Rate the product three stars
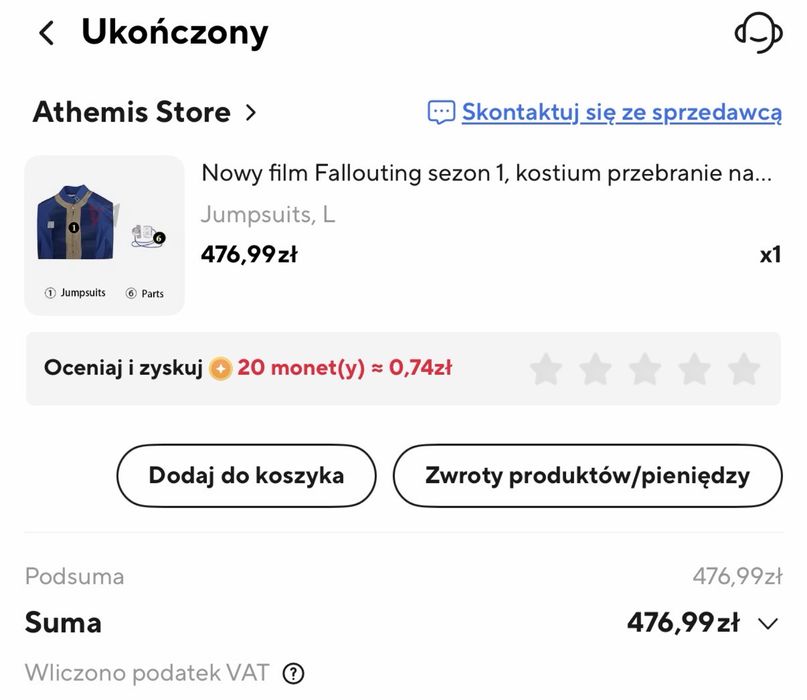Viewport: 807px width, 700px height. tap(645, 369)
